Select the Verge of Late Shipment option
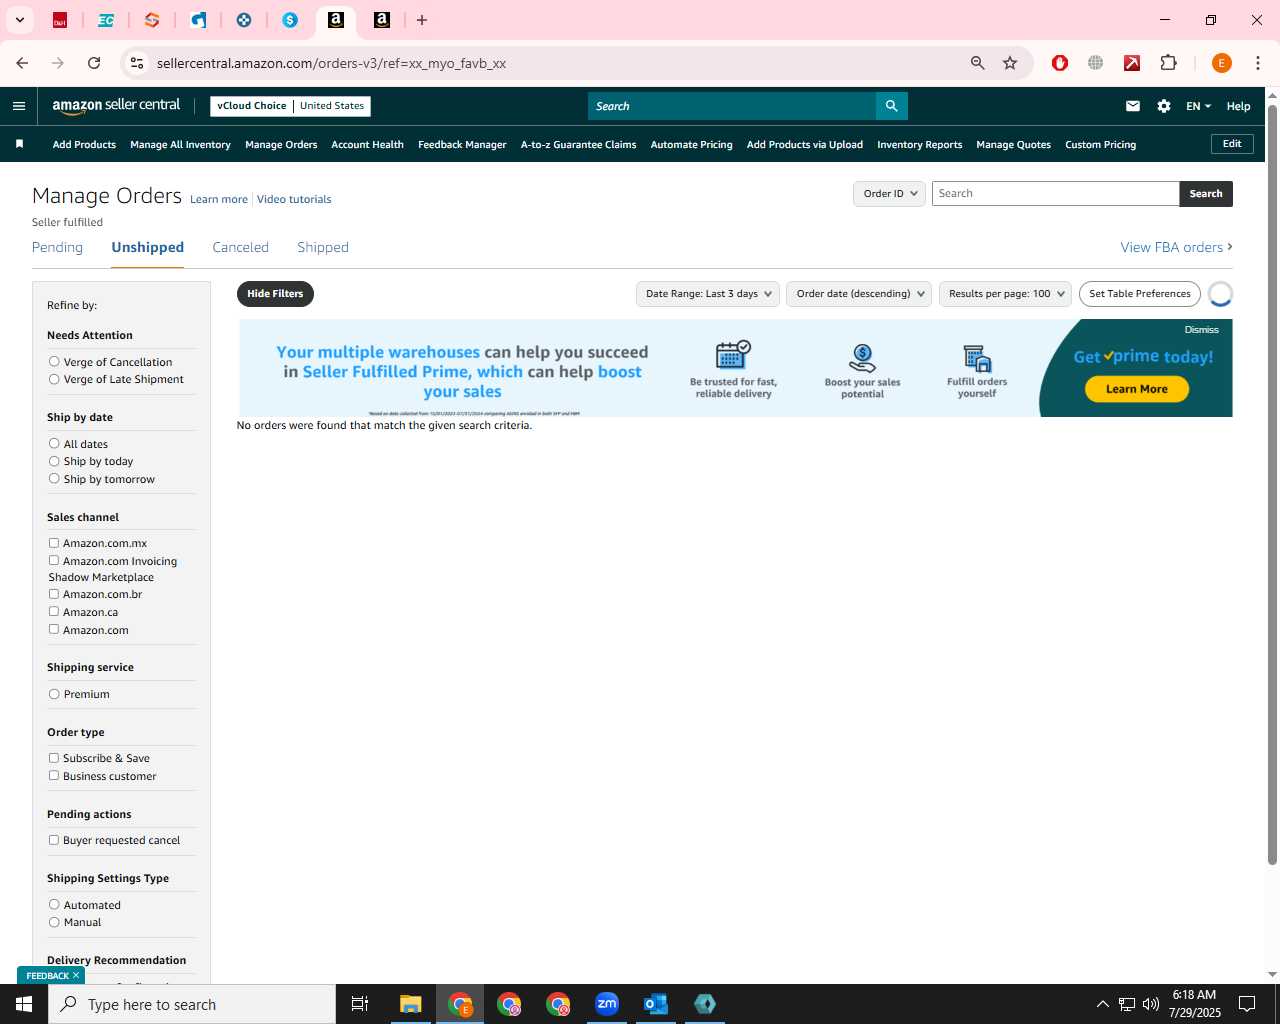 coord(54,379)
